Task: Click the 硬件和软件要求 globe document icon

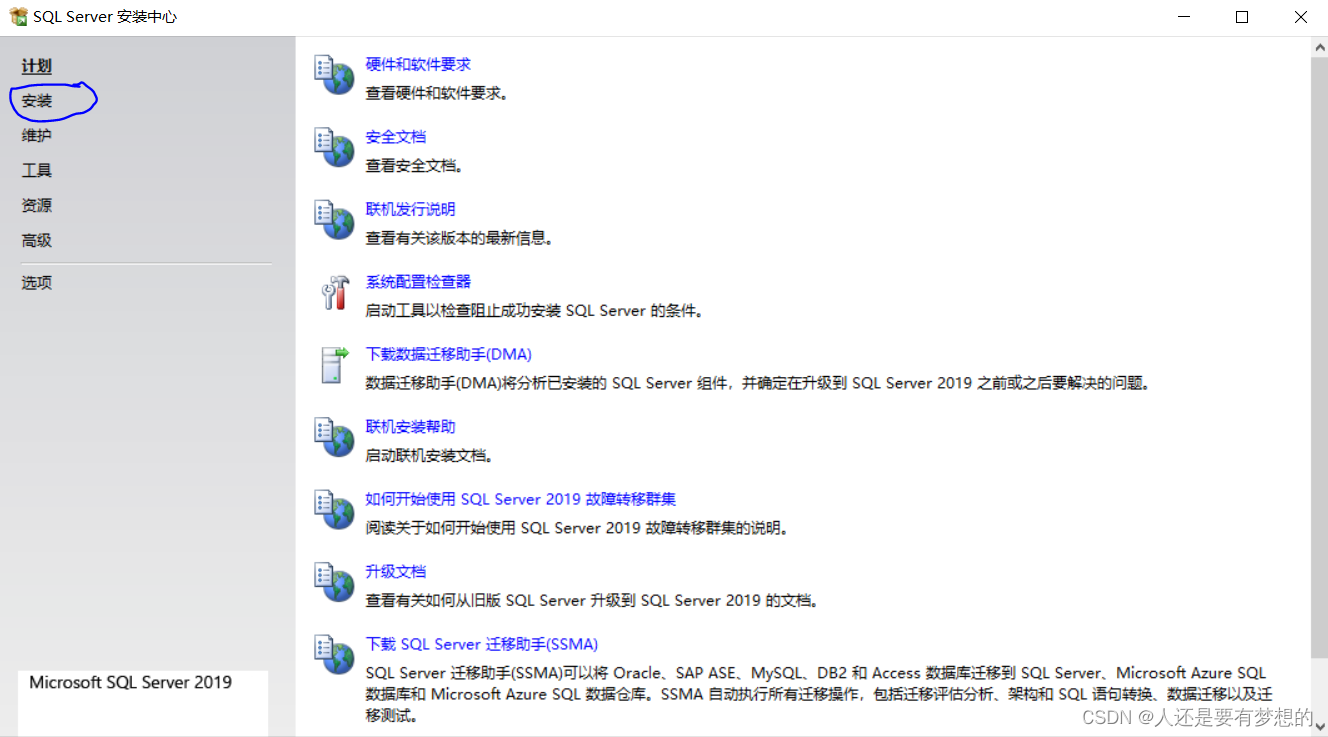Action: (333, 74)
